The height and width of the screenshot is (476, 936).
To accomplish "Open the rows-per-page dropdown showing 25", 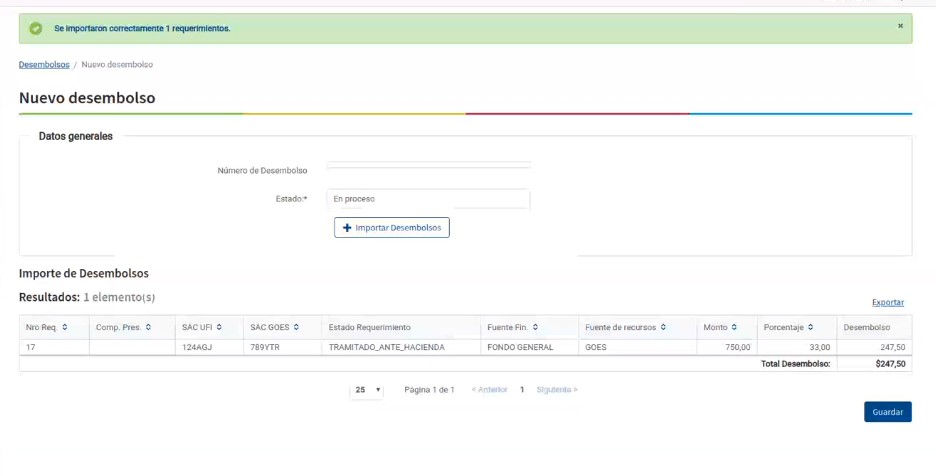I will (x=367, y=390).
